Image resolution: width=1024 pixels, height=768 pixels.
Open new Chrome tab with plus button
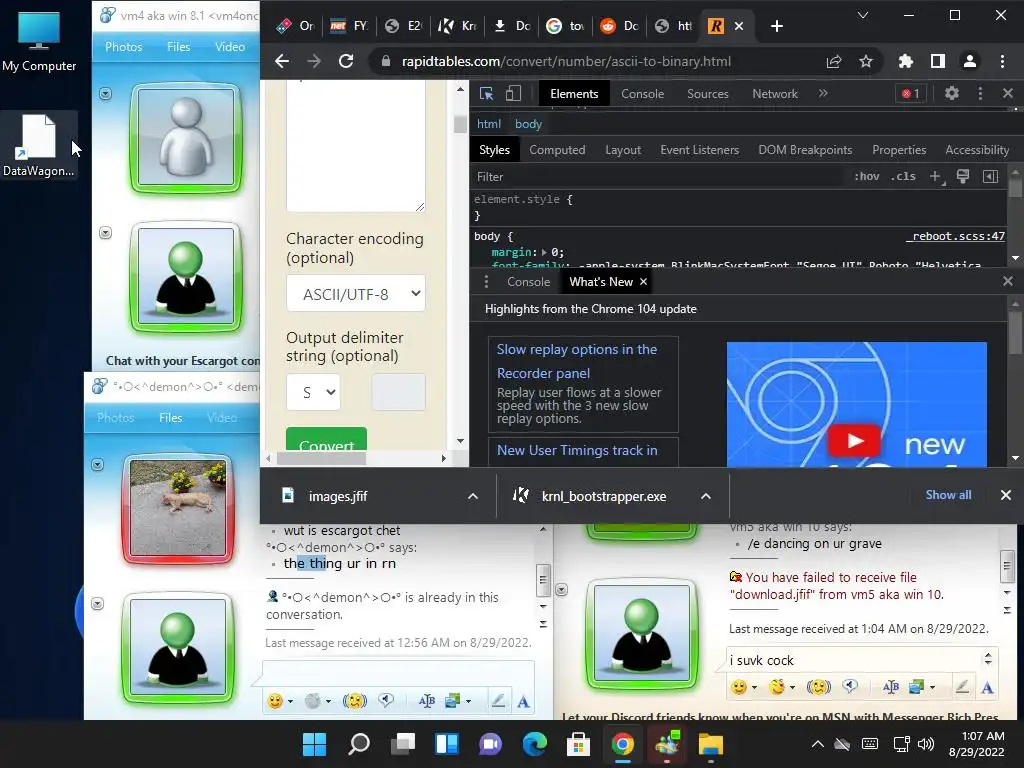(x=776, y=26)
